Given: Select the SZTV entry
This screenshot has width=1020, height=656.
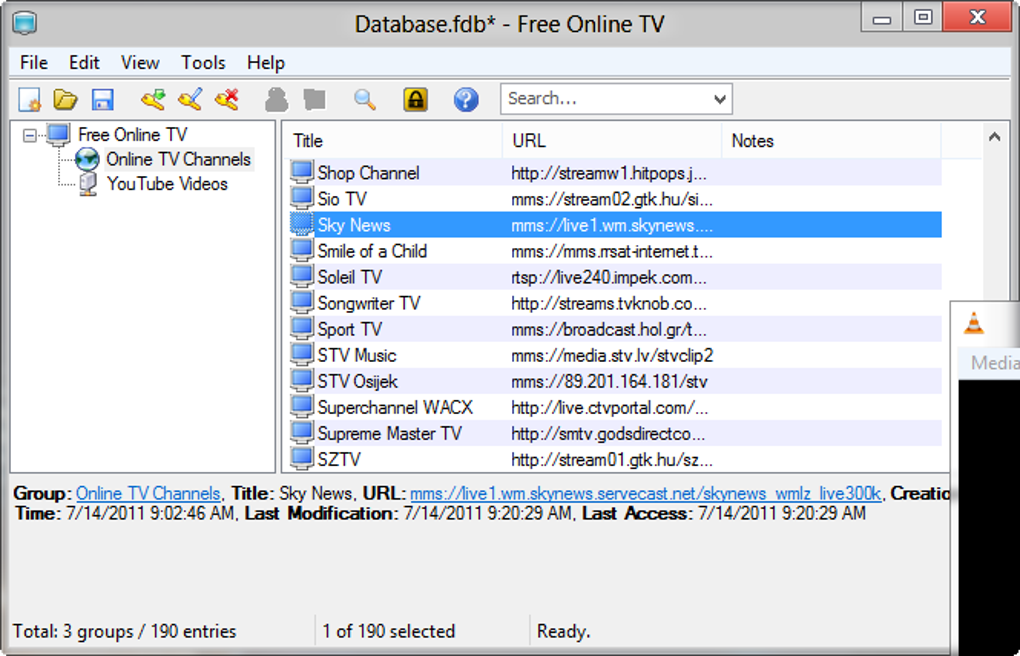Looking at the screenshot, I should [615, 459].
